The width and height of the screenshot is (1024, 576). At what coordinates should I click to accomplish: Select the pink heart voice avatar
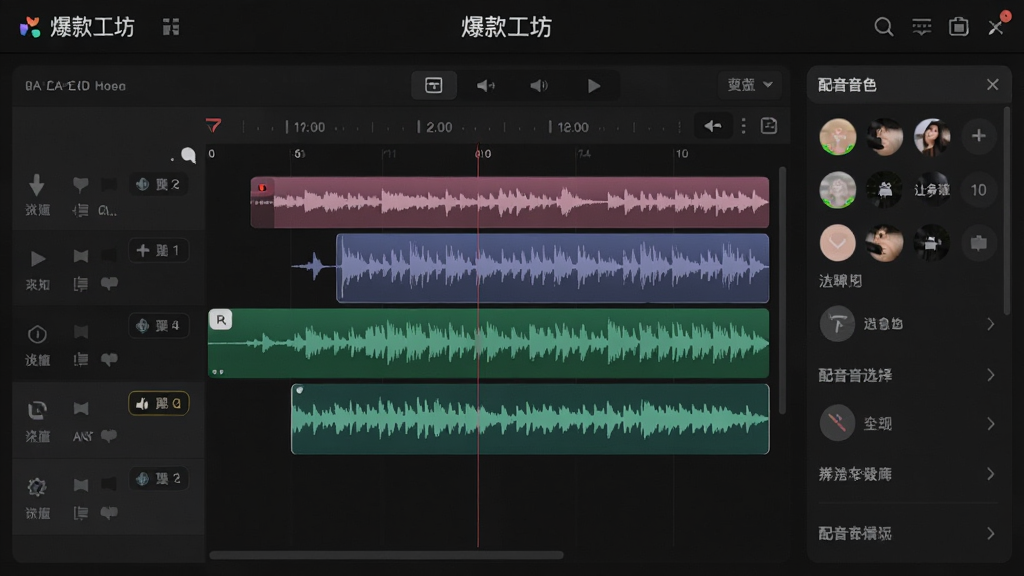point(838,243)
